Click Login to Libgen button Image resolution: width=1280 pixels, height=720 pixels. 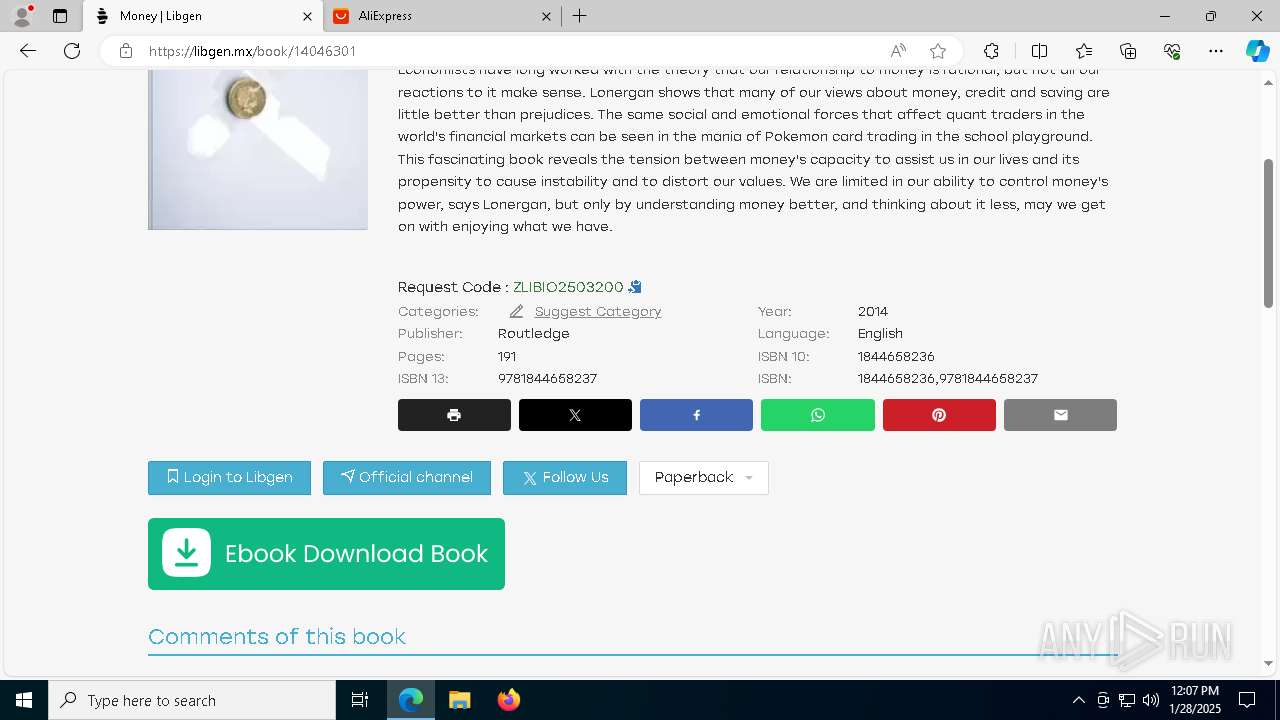pos(229,478)
